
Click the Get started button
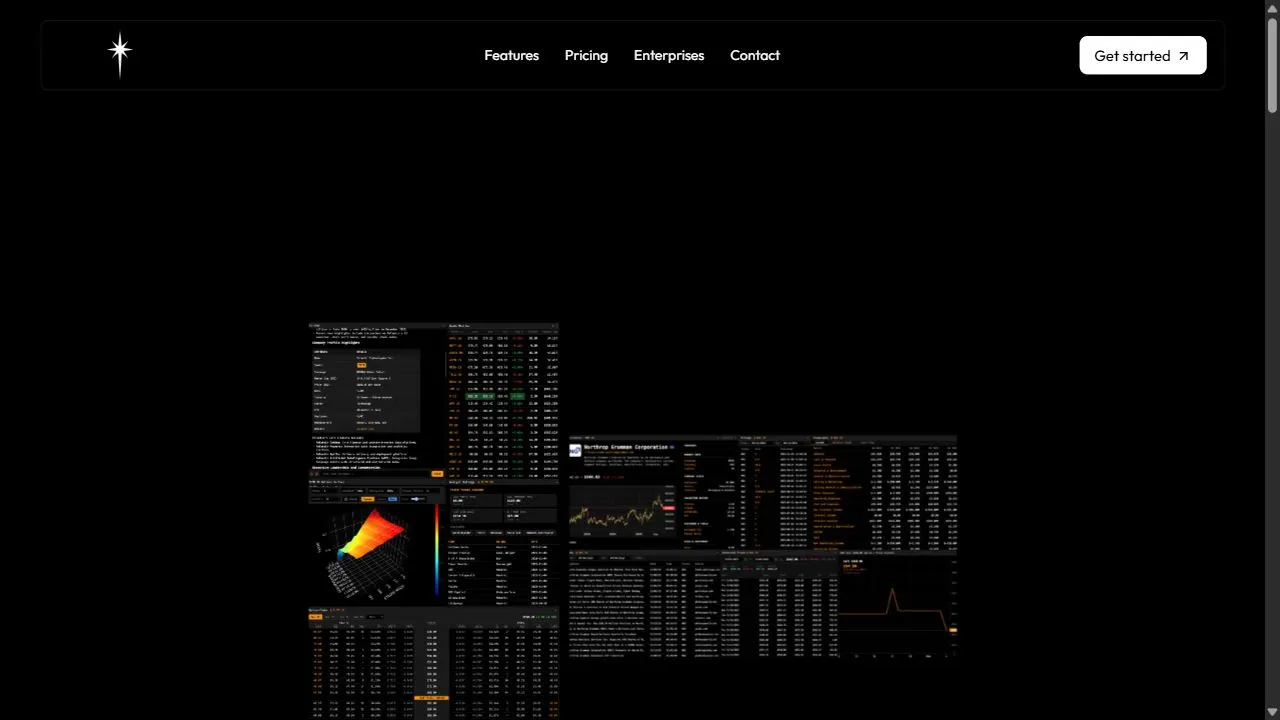(1143, 55)
